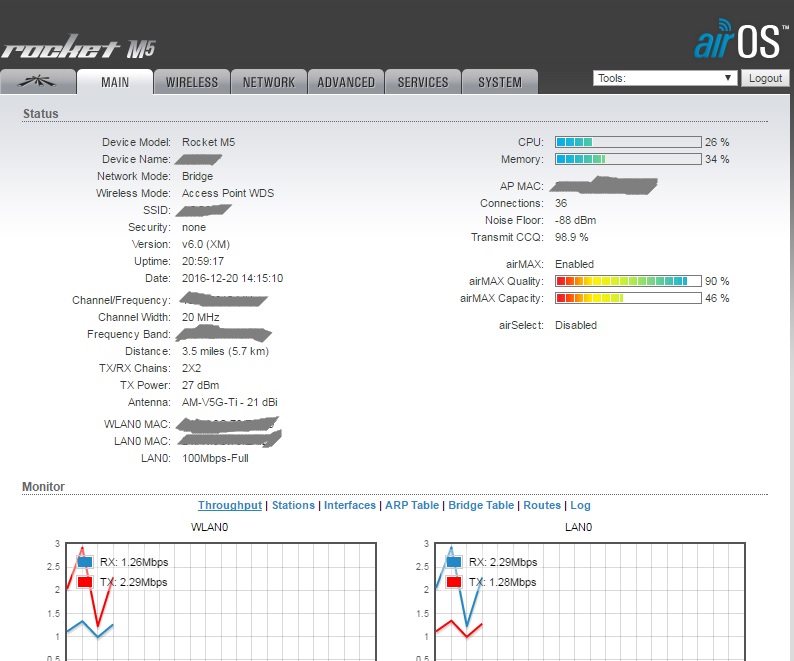Click the blue RX legend square in WLAN0 chart
The height and width of the screenshot is (661, 794).
coord(87,562)
